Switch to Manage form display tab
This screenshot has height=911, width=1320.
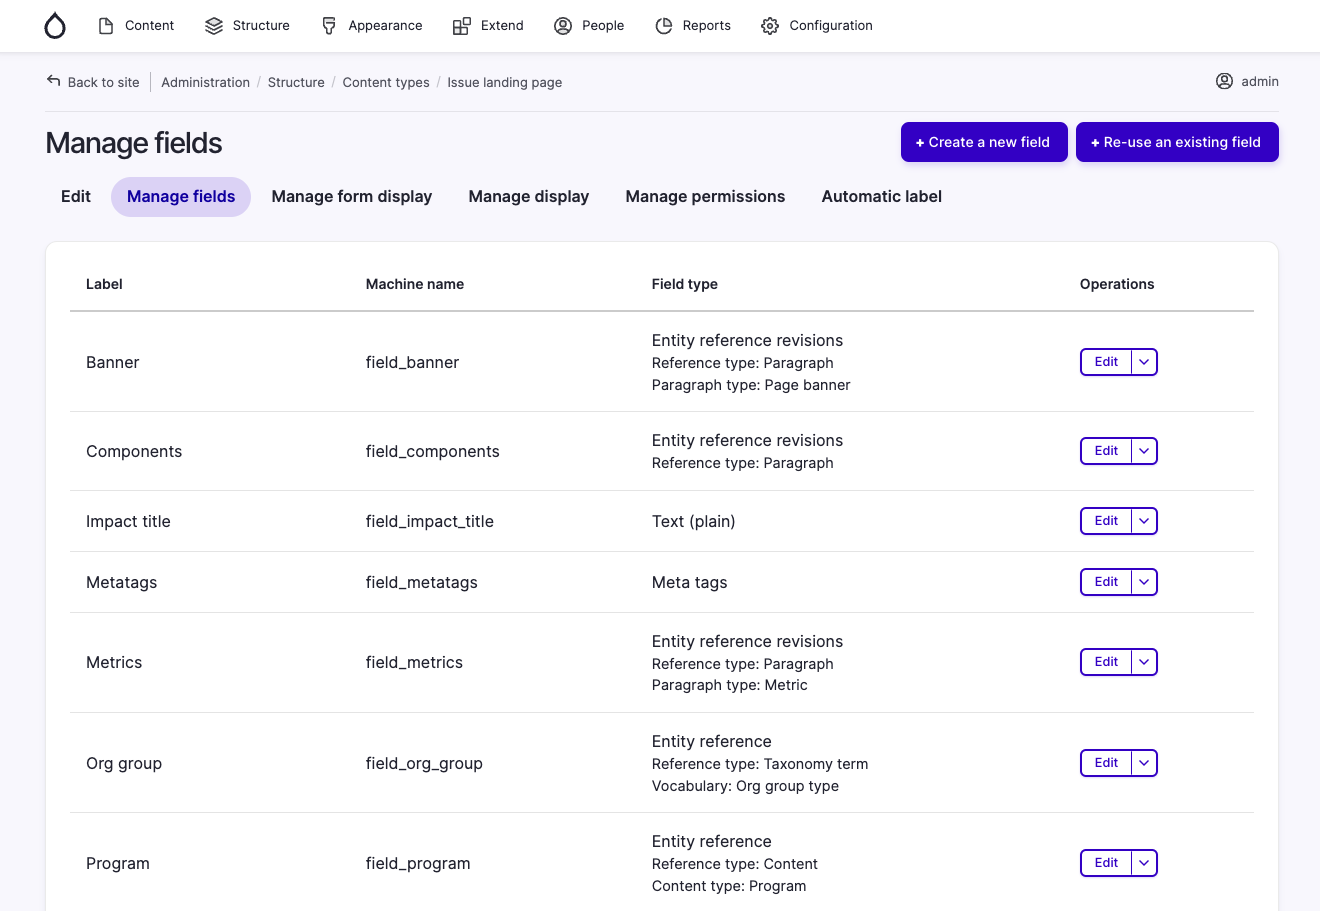pos(352,197)
